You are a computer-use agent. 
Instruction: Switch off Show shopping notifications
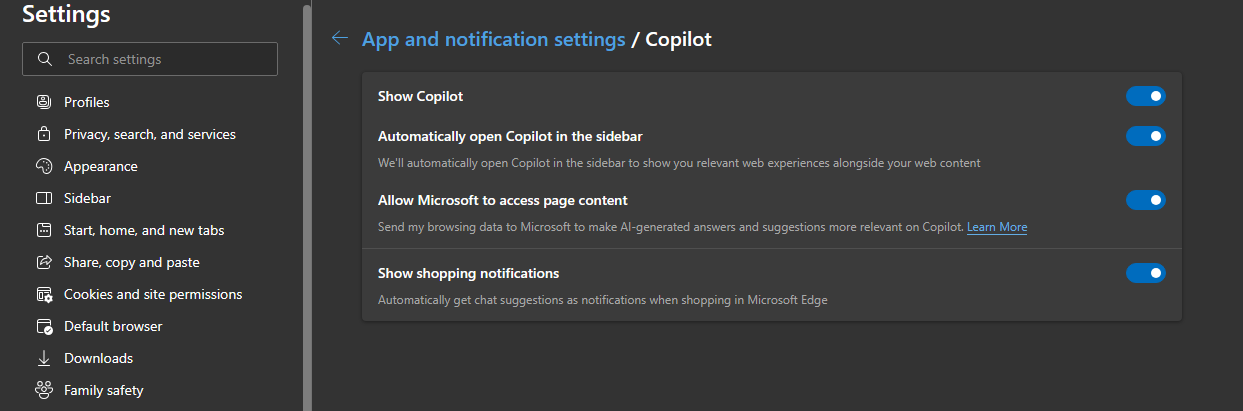pyautogui.click(x=1146, y=273)
